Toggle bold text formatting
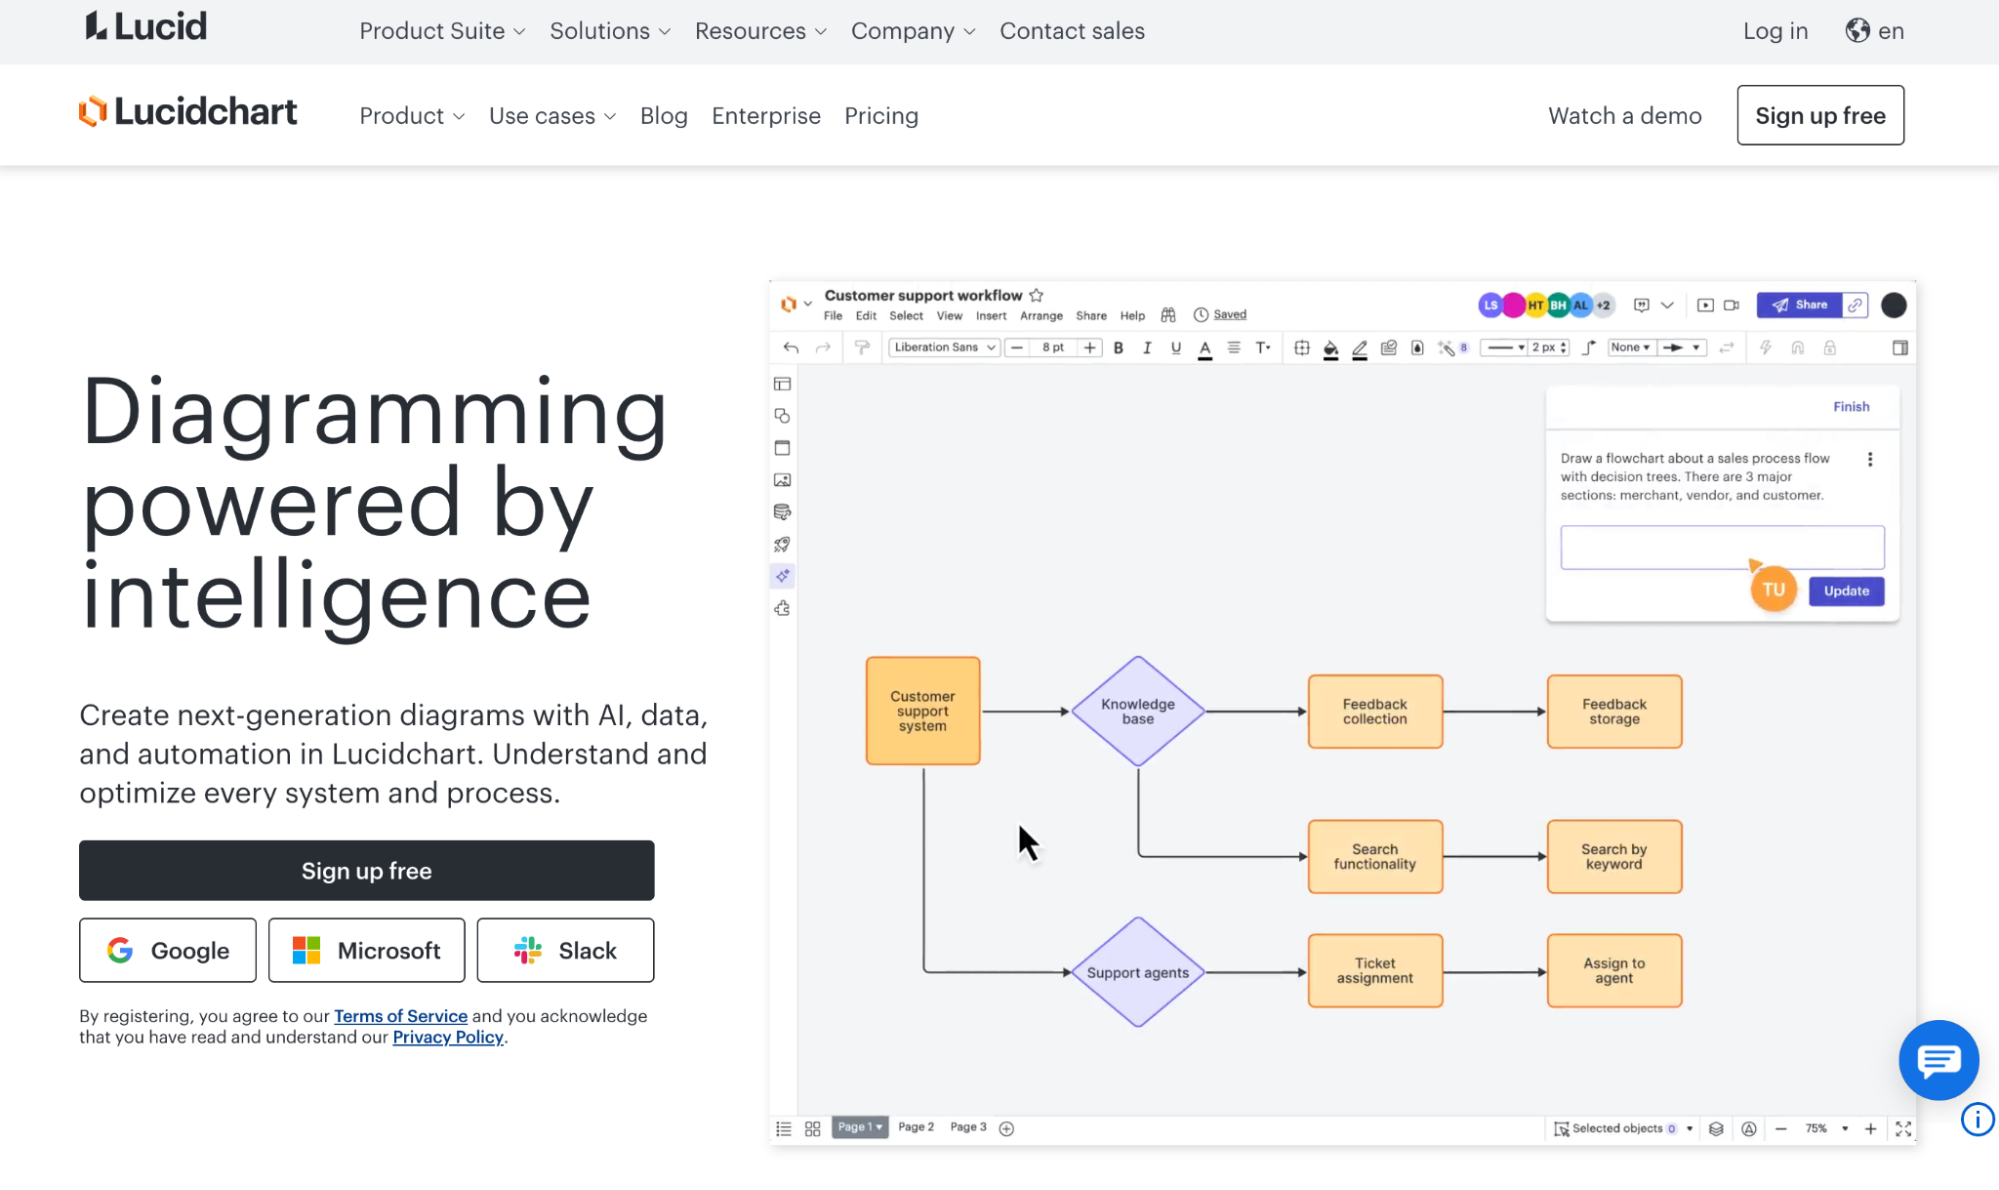The image size is (1999, 1190). [1119, 347]
